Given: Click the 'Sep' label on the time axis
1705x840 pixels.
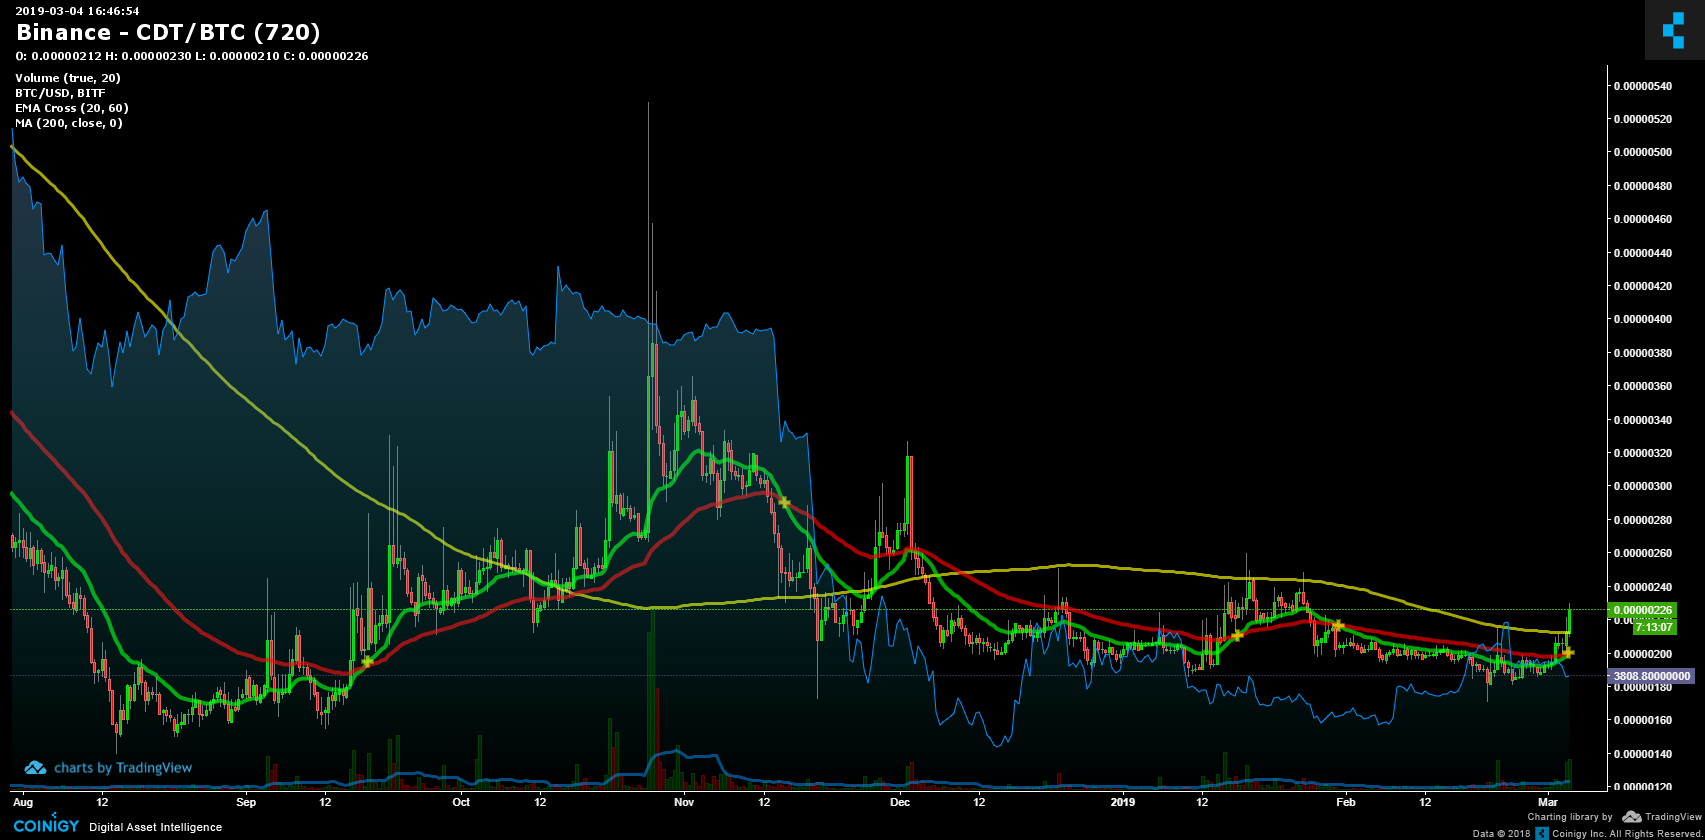Looking at the screenshot, I should tap(246, 802).
